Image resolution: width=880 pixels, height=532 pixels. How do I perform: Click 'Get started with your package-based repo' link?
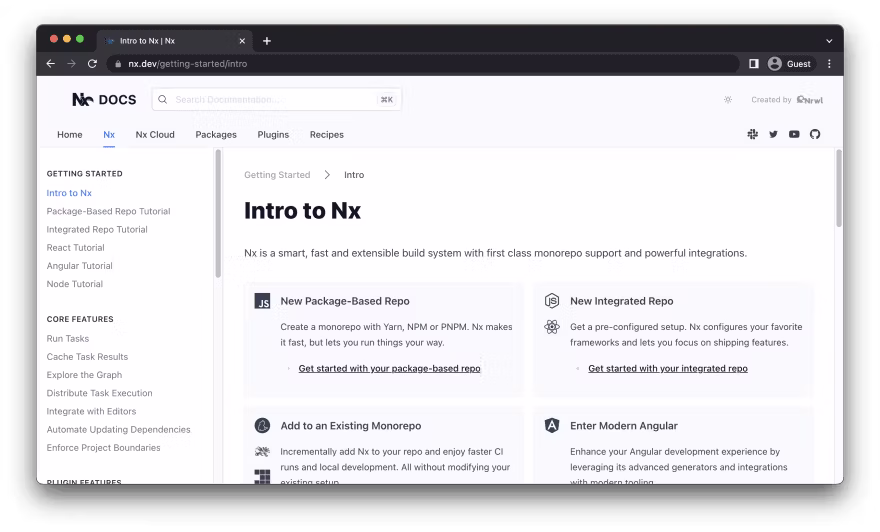point(389,368)
